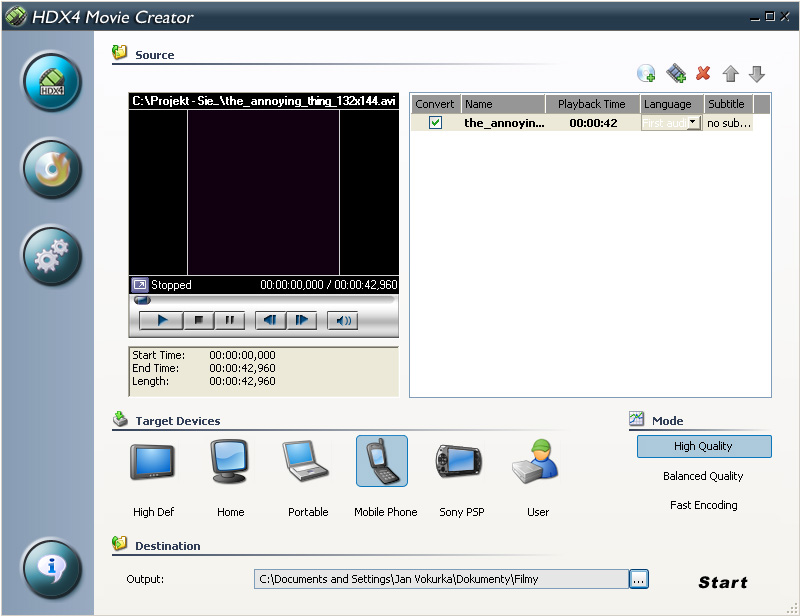The height and width of the screenshot is (616, 800).
Task: Move the selected file down
Action: coord(757,74)
